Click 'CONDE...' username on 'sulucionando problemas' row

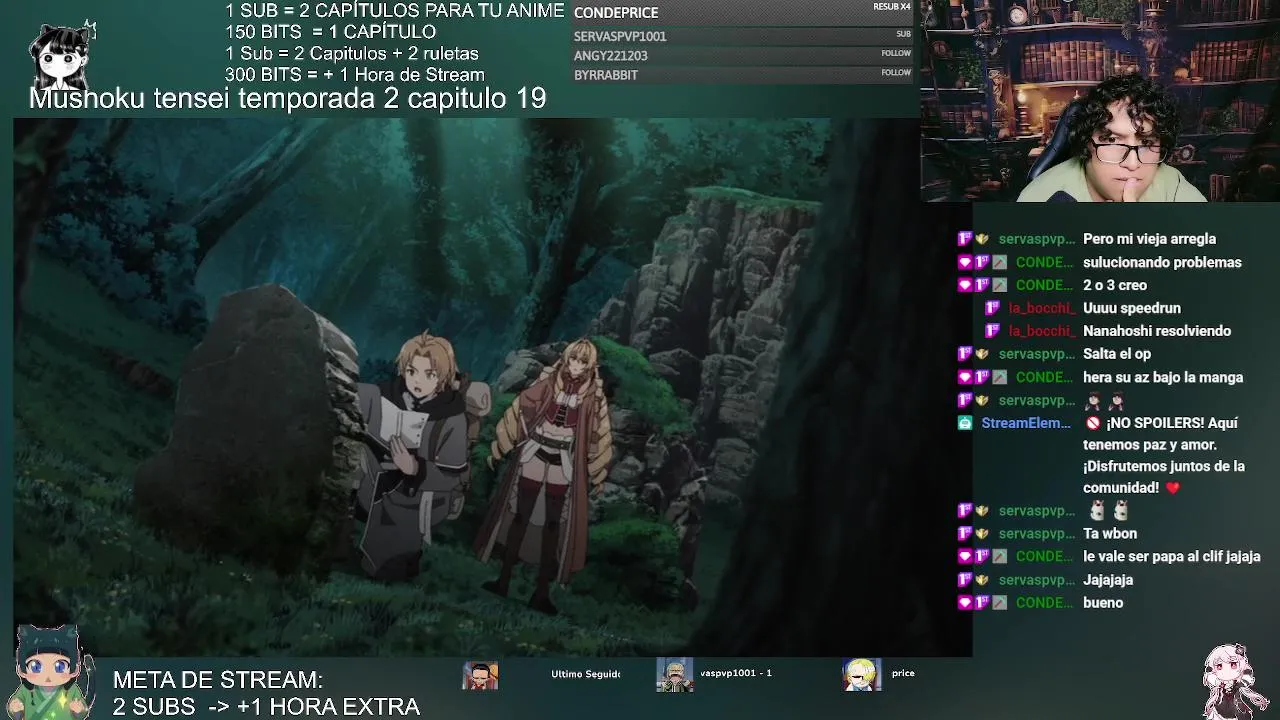click(1044, 262)
